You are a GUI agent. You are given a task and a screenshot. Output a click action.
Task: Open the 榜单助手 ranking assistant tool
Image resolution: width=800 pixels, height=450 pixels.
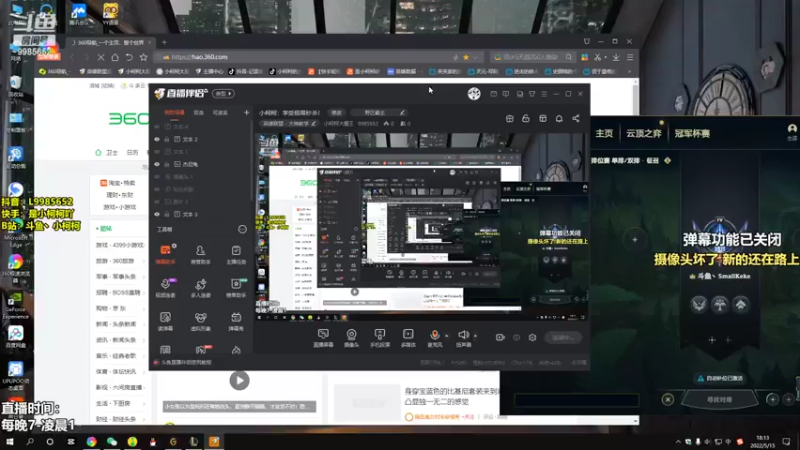[x=236, y=287]
